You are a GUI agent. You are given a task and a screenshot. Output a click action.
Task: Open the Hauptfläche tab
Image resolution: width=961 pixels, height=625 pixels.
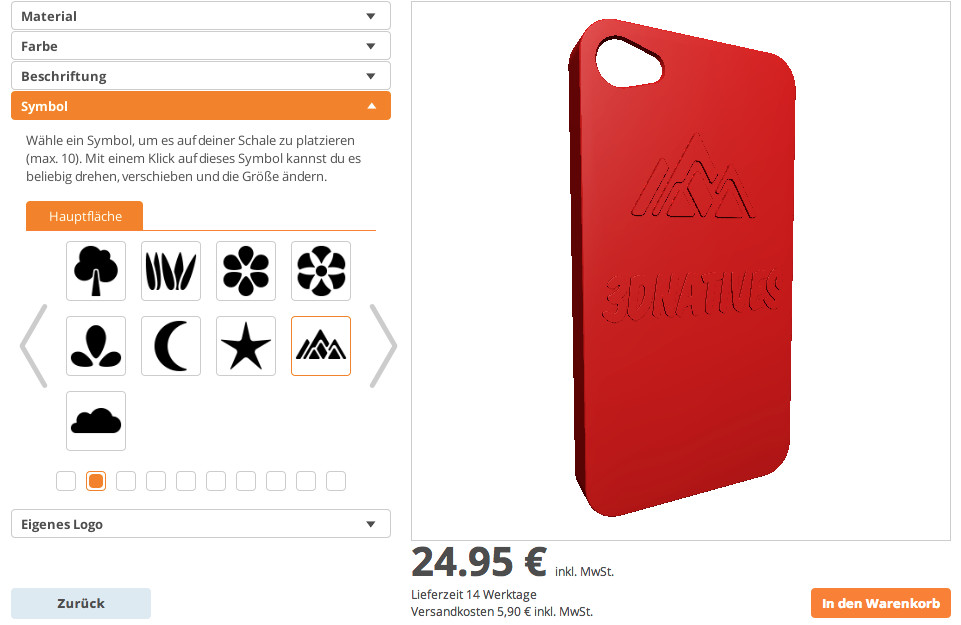85,216
